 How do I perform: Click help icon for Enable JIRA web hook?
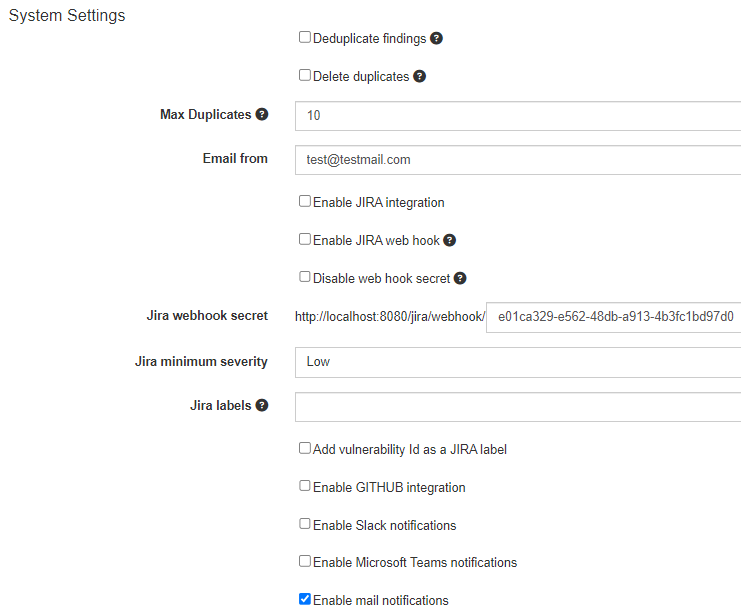450,241
